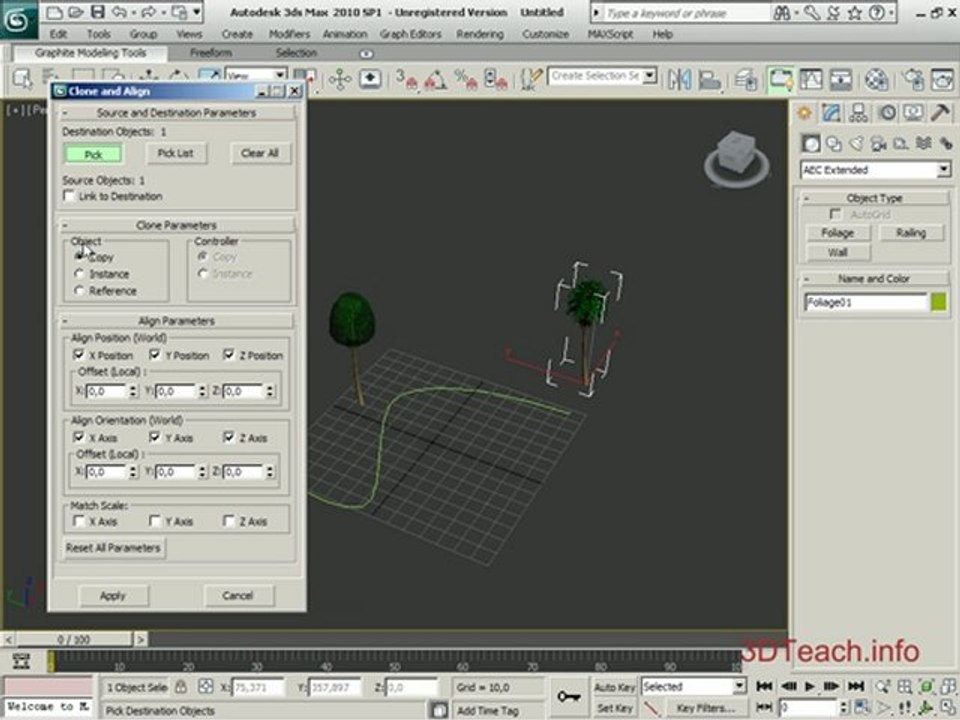Screen dimensions: 960x720
Task: Uncheck X Position in Align Position
Action: 79,354
